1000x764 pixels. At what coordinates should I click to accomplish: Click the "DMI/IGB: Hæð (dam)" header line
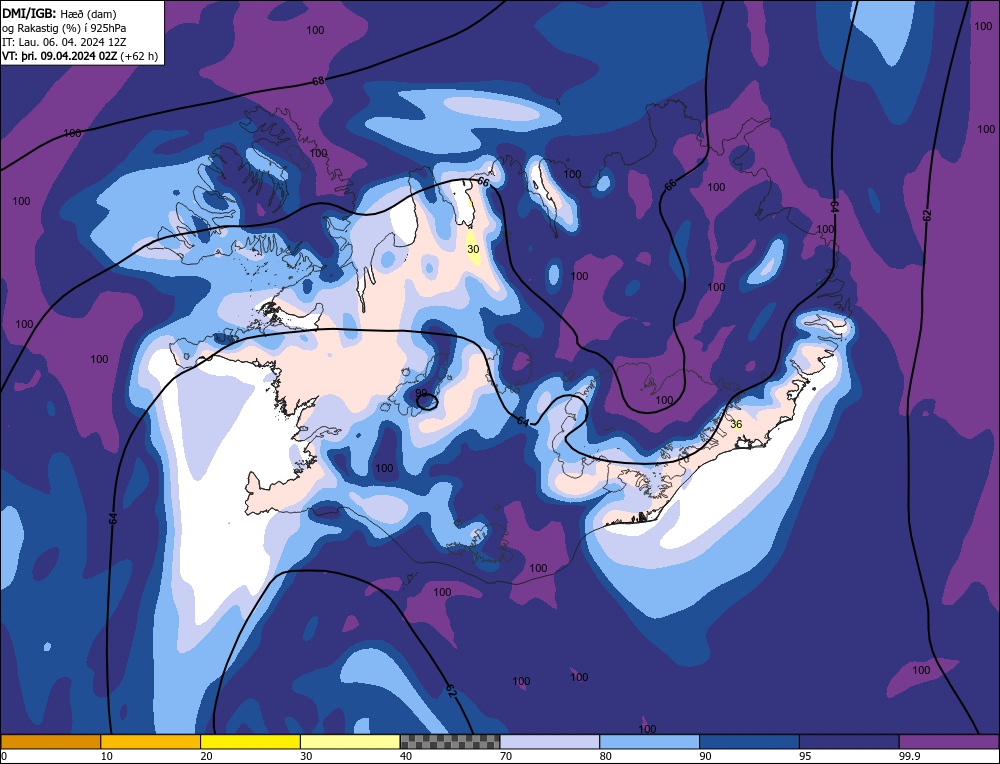point(59,13)
